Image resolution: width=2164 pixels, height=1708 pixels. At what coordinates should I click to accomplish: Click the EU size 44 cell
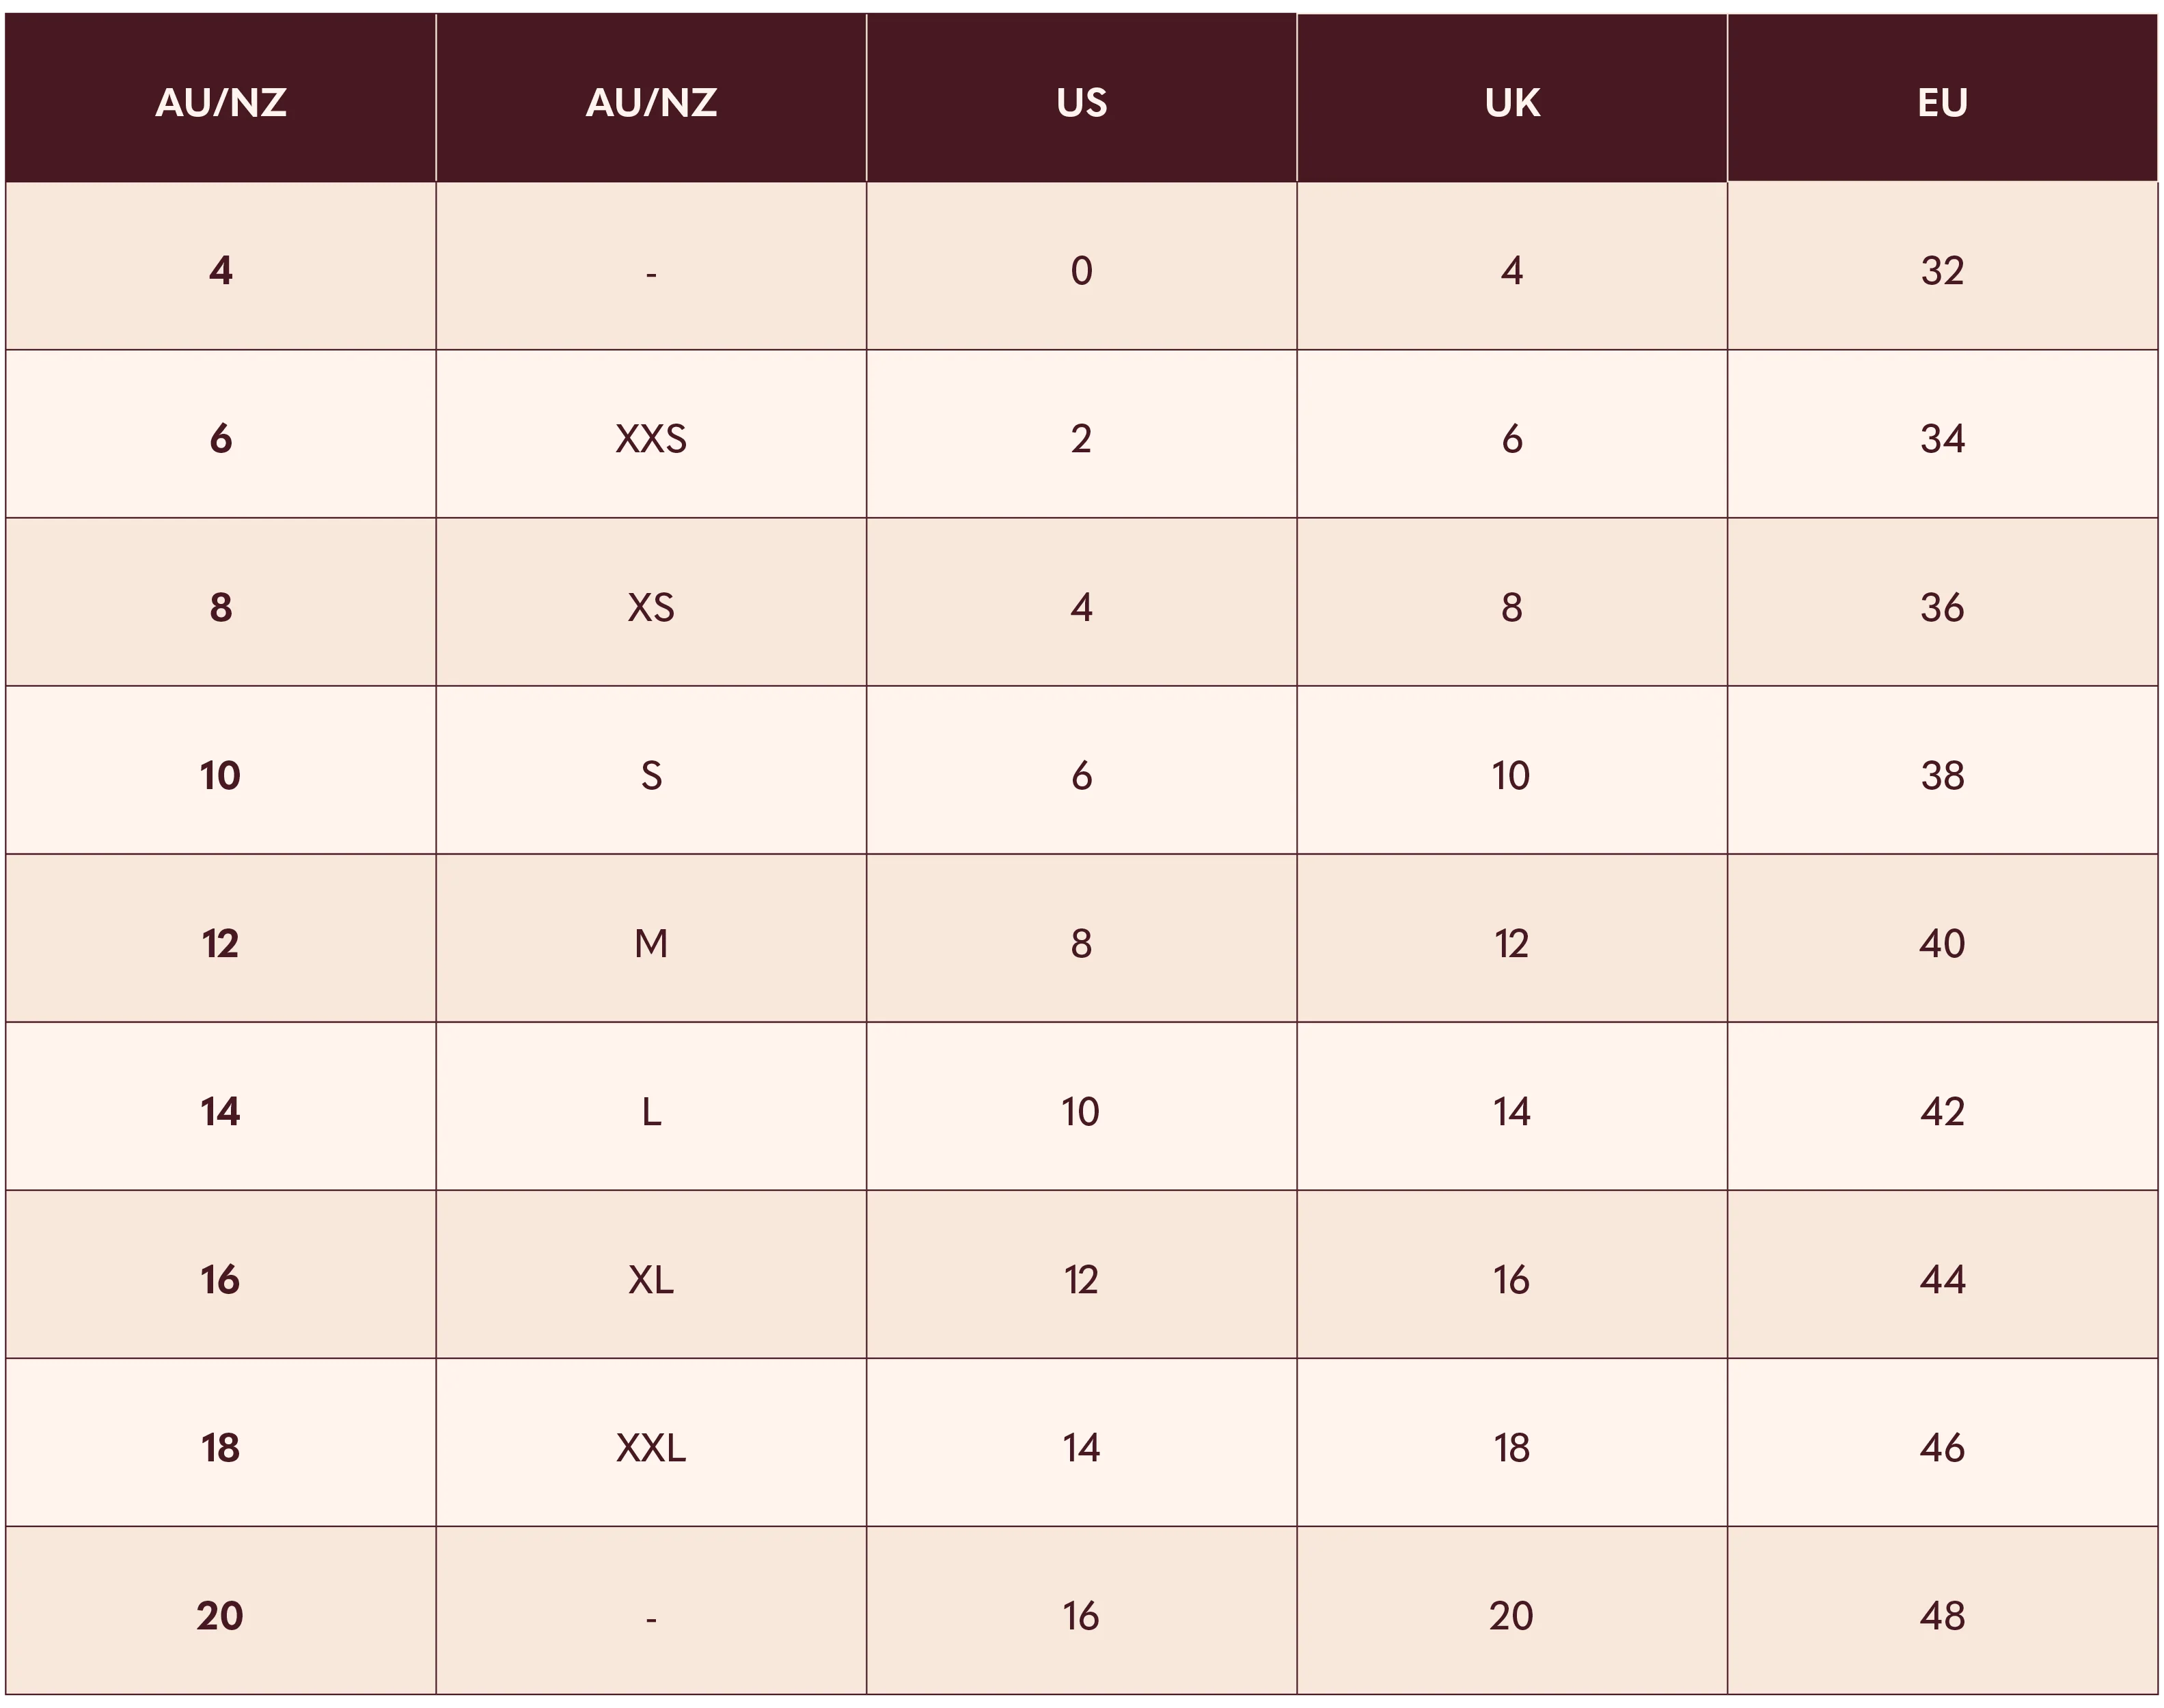click(x=1942, y=1279)
